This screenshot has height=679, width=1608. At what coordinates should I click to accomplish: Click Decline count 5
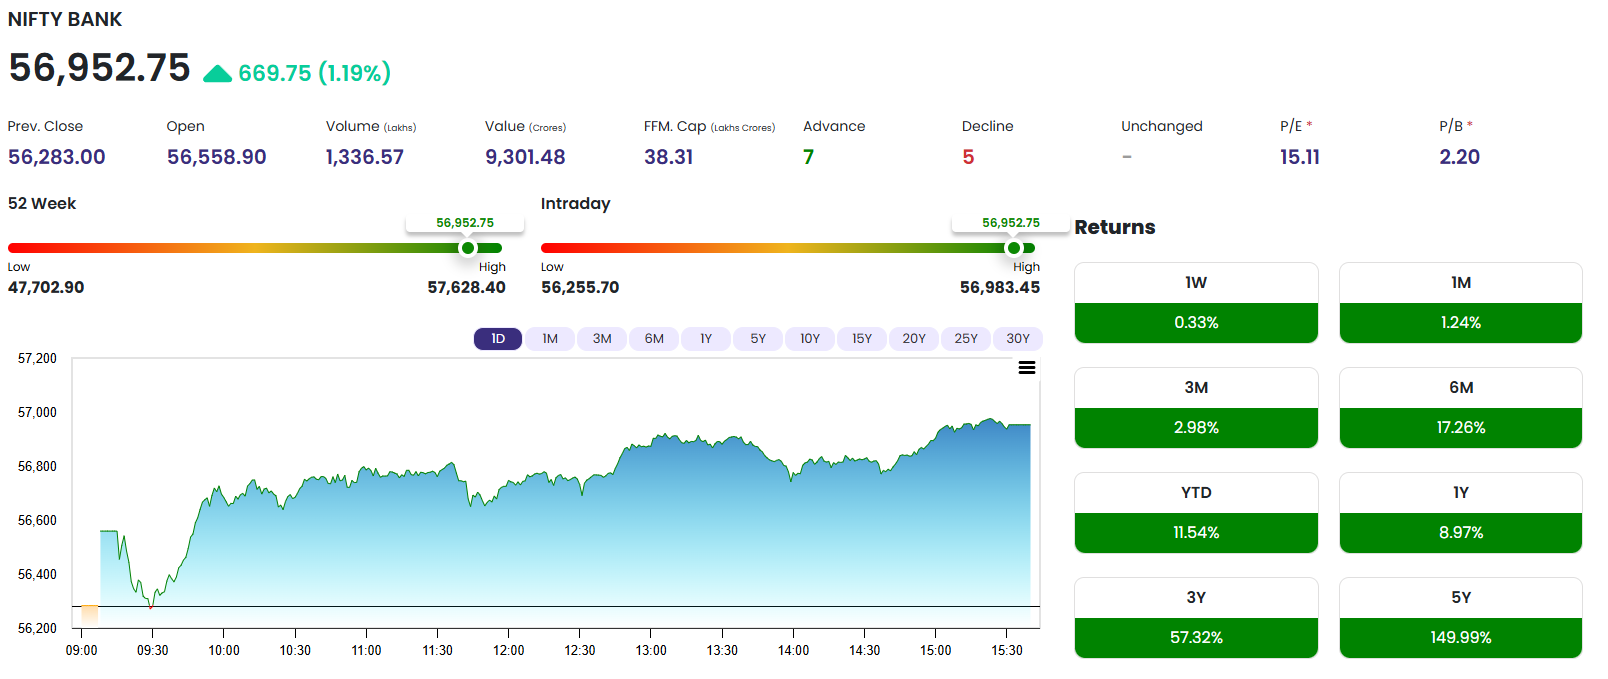coord(968,157)
